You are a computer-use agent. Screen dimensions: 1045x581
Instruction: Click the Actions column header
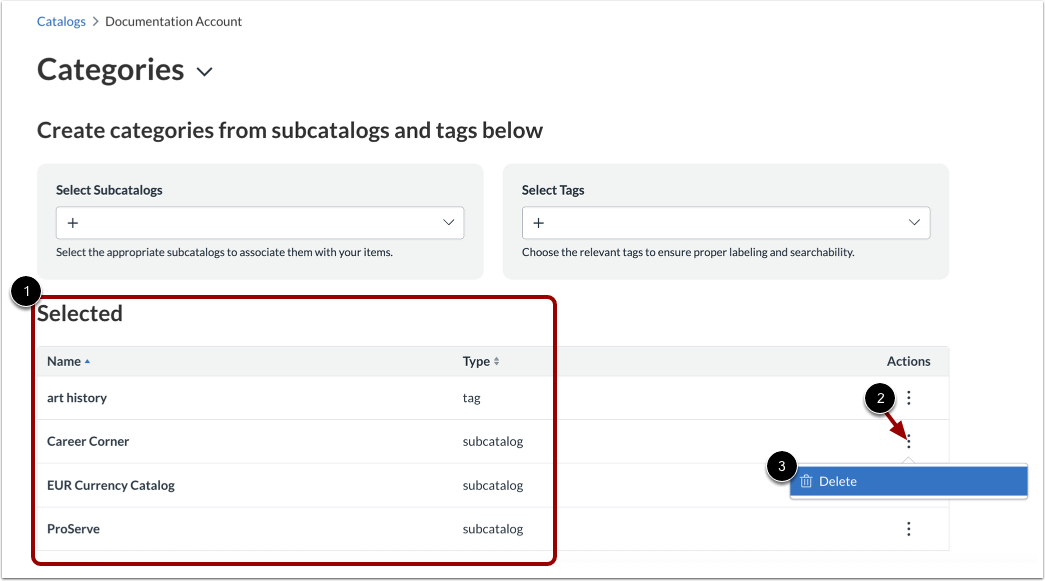click(908, 361)
